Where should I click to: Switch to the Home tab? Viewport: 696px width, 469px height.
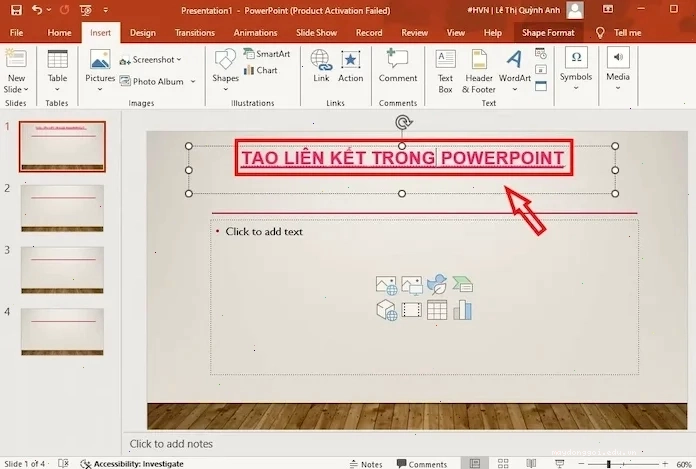(59, 32)
